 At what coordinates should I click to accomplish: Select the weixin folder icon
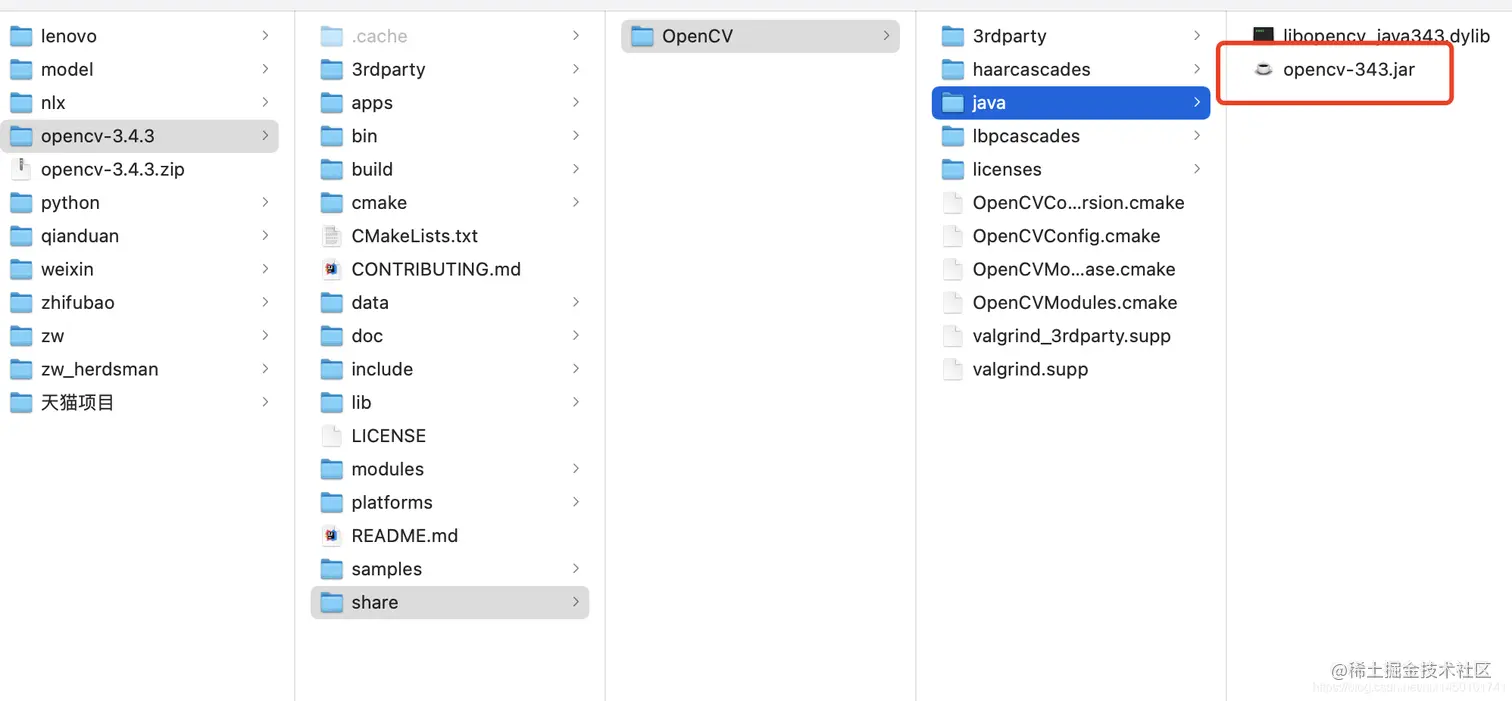click(x=21, y=269)
